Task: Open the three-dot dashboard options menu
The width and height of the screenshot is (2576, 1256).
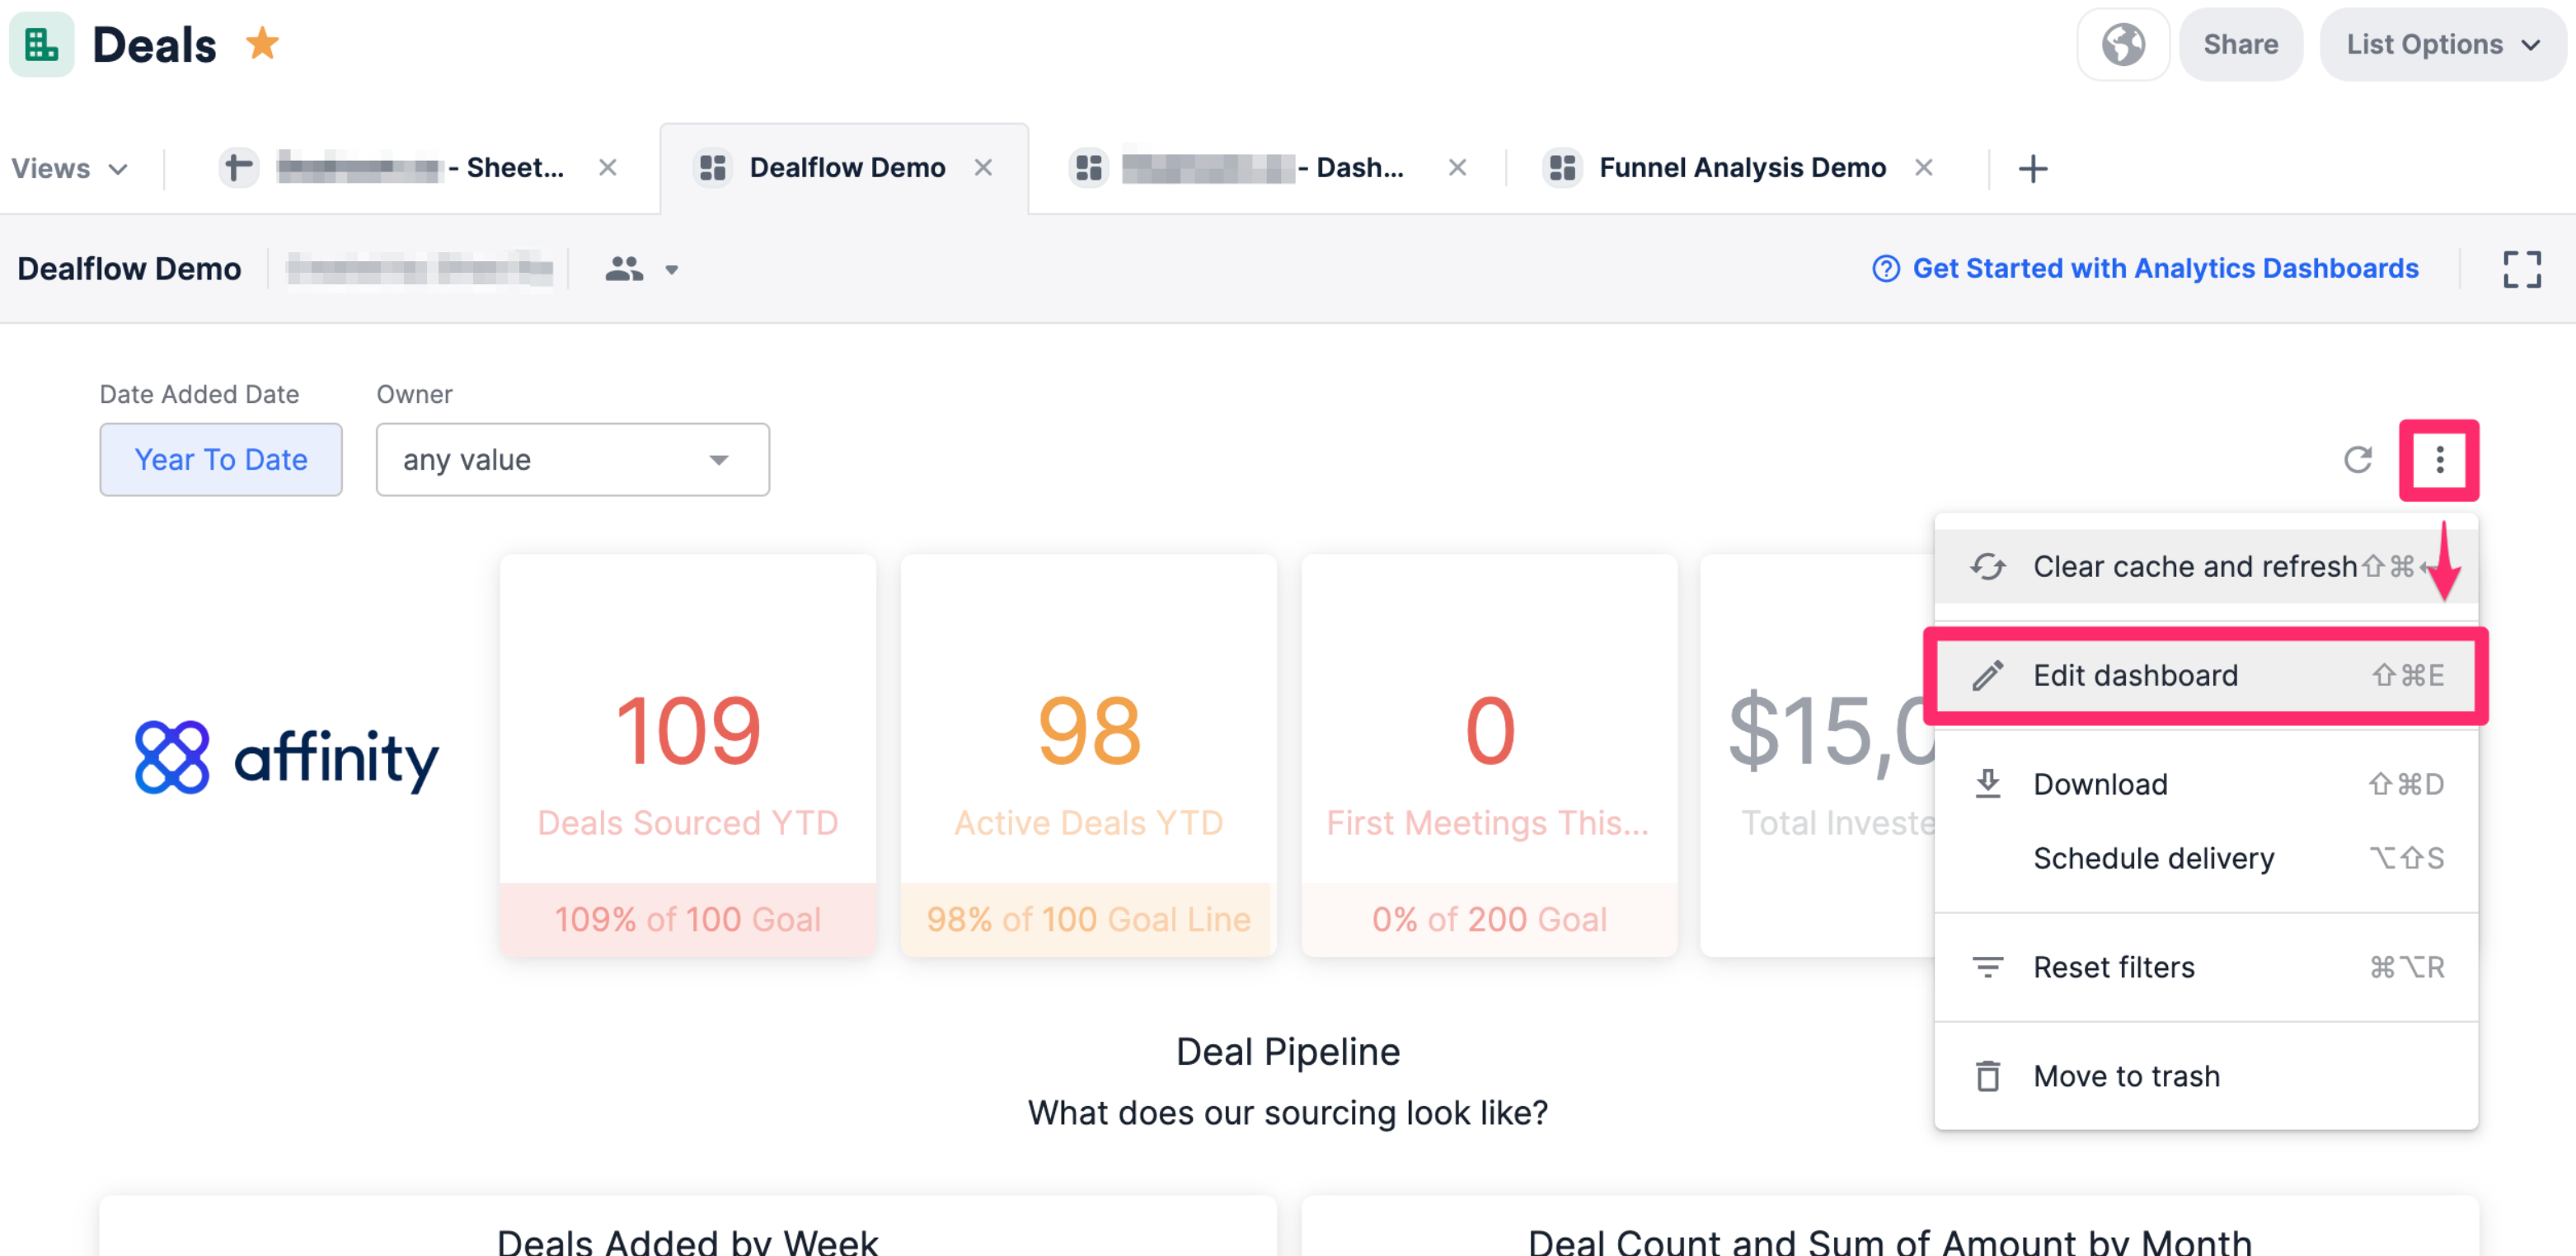Action: pos(2439,460)
